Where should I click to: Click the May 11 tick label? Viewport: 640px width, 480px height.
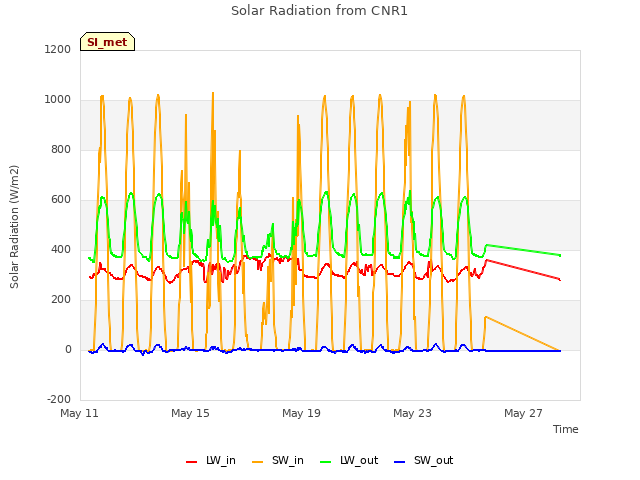(x=80, y=413)
